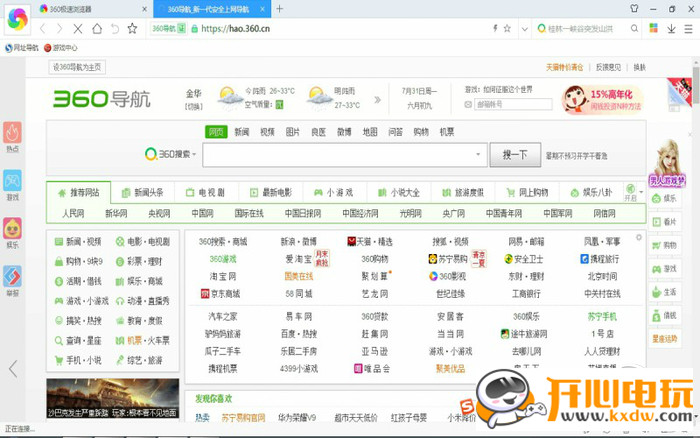Open the 娱乐 sidebar icon
The height and width of the screenshot is (438, 700).
12,234
